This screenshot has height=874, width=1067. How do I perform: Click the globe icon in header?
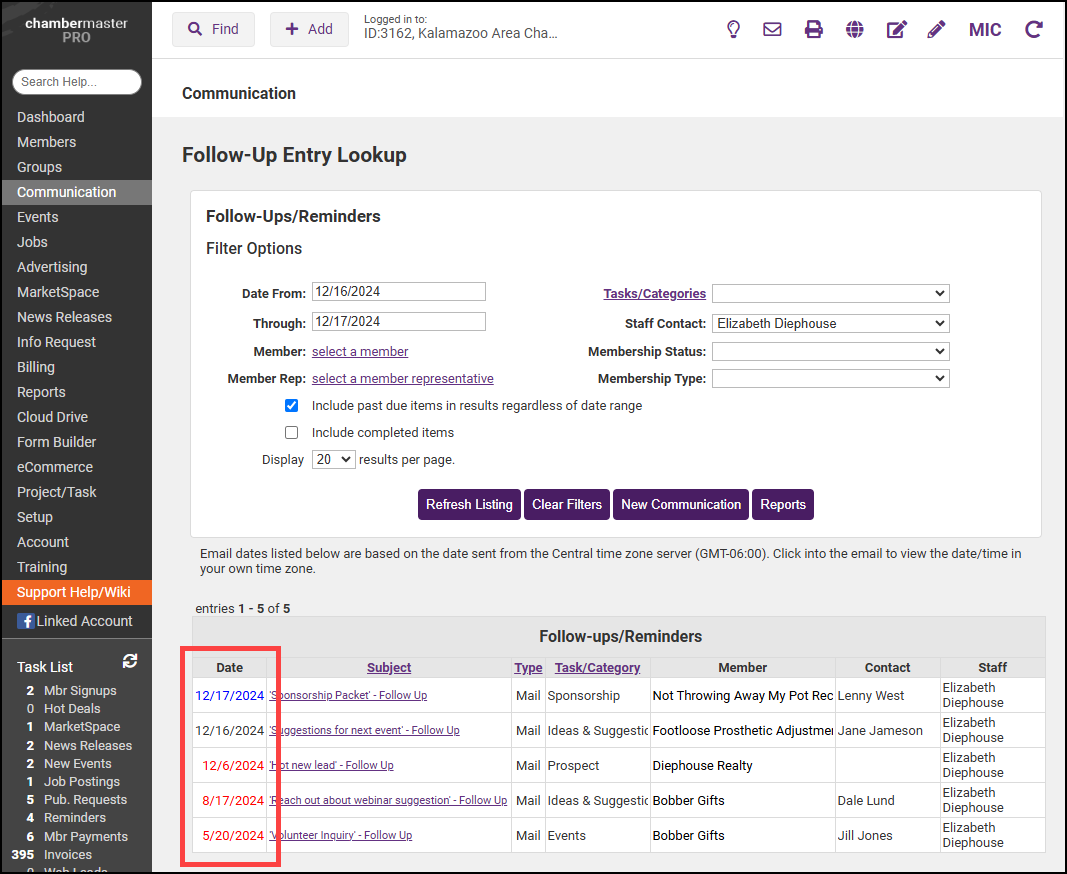point(854,29)
